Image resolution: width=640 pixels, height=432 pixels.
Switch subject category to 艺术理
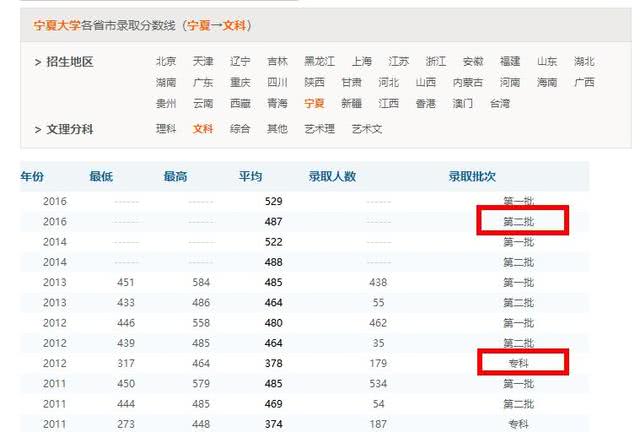coord(320,129)
